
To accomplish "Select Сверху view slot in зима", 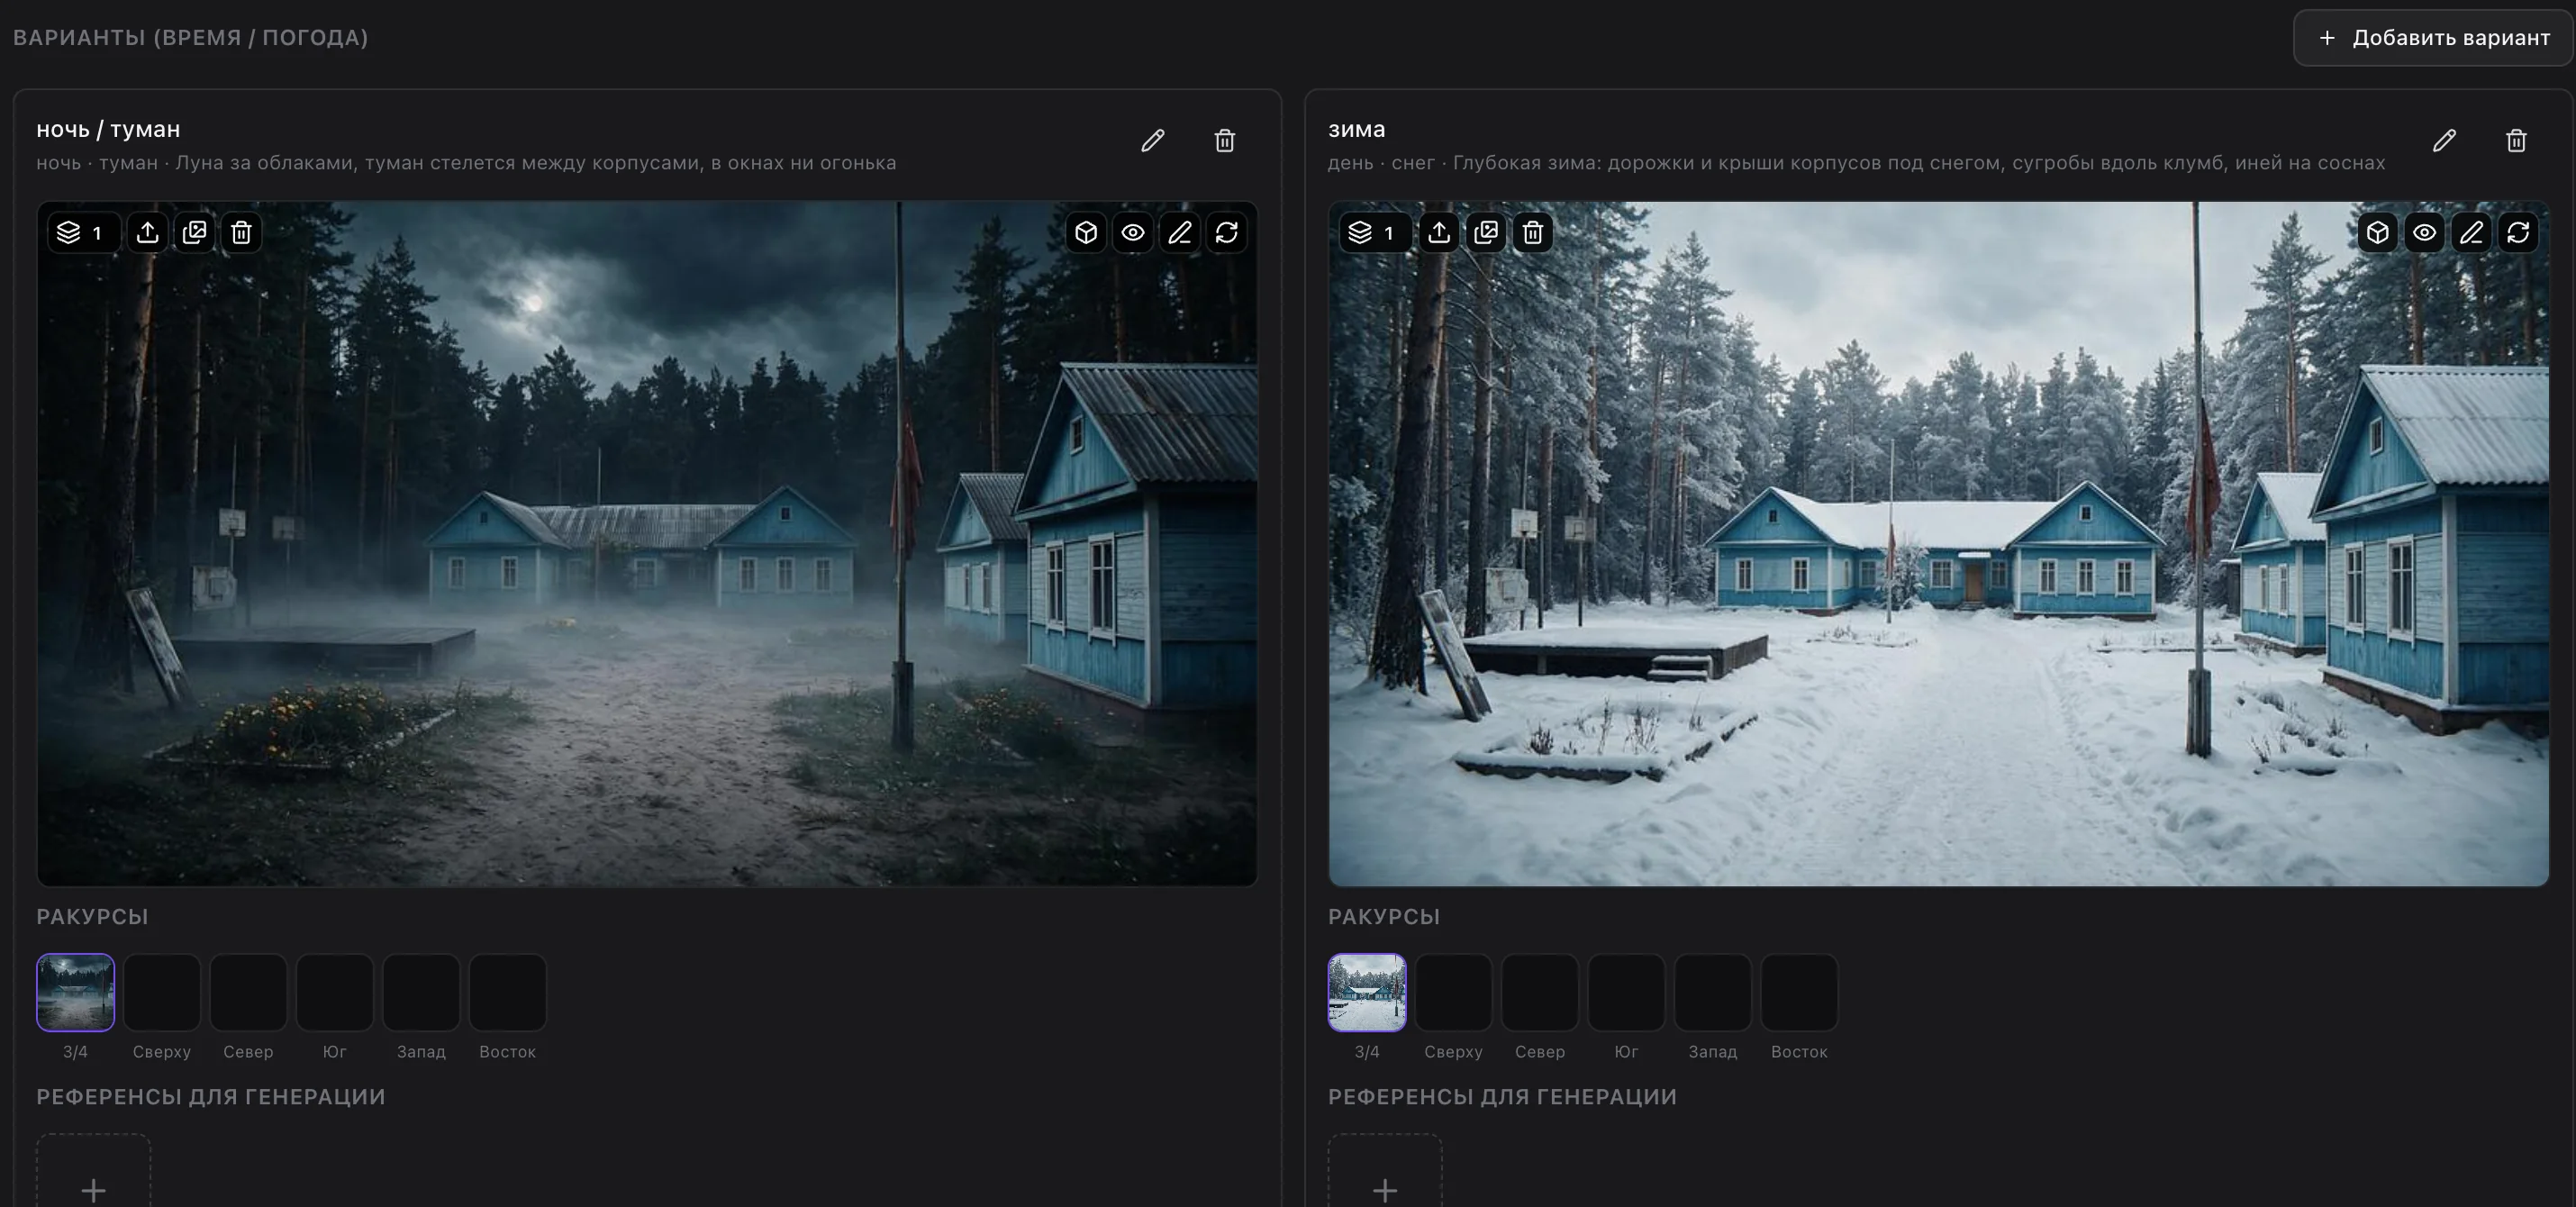I will pos(1454,992).
